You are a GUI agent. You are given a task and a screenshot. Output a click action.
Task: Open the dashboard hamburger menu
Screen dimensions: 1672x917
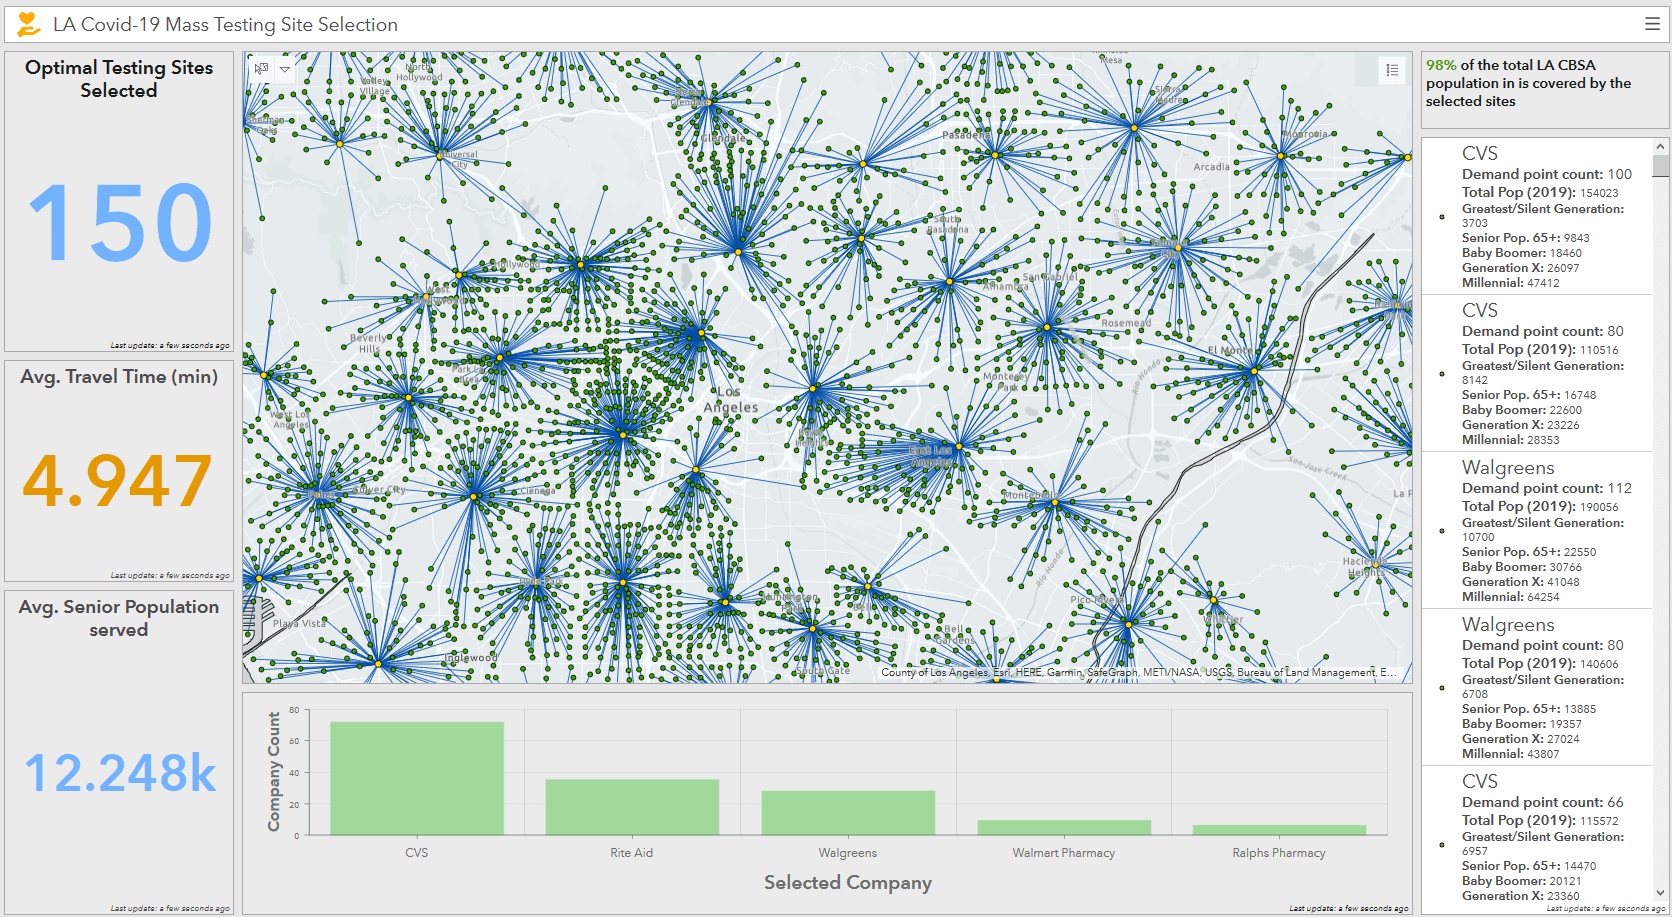pos(1652,23)
